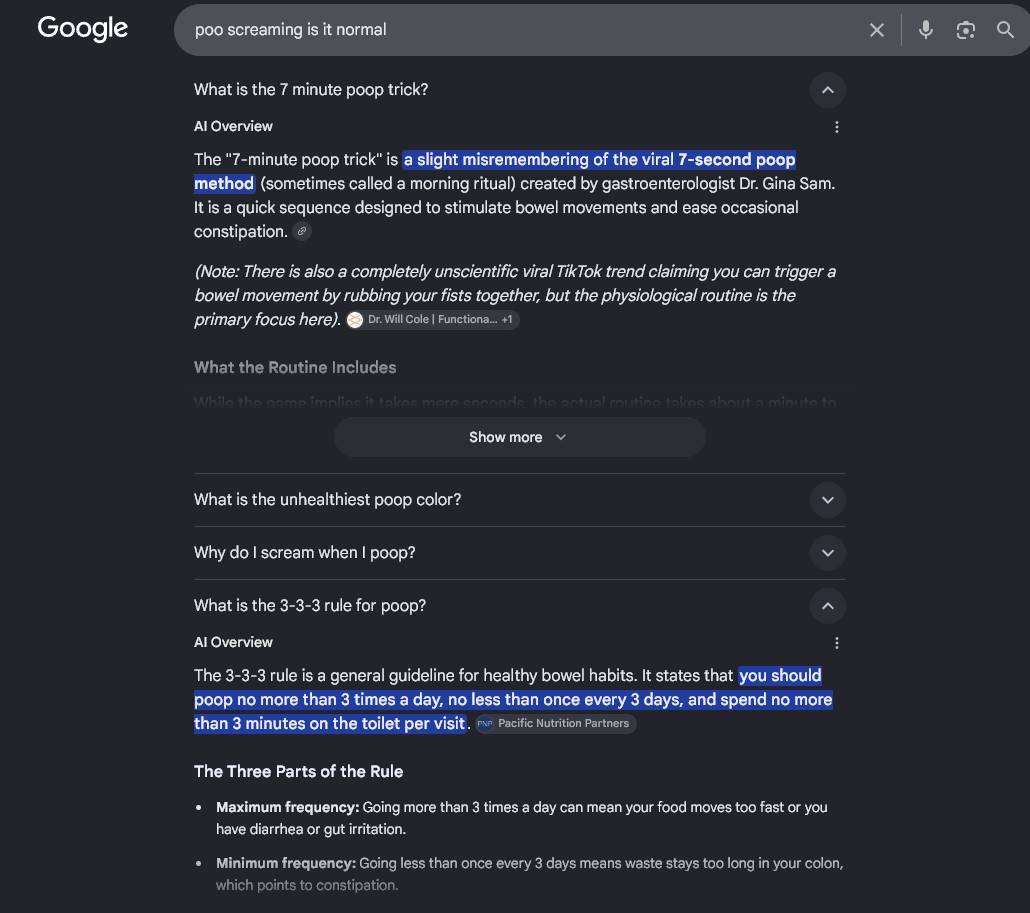Screen dimensions: 1030x913
Task: Open the Google logo homepage link
Action: pyautogui.click(x=83, y=28)
